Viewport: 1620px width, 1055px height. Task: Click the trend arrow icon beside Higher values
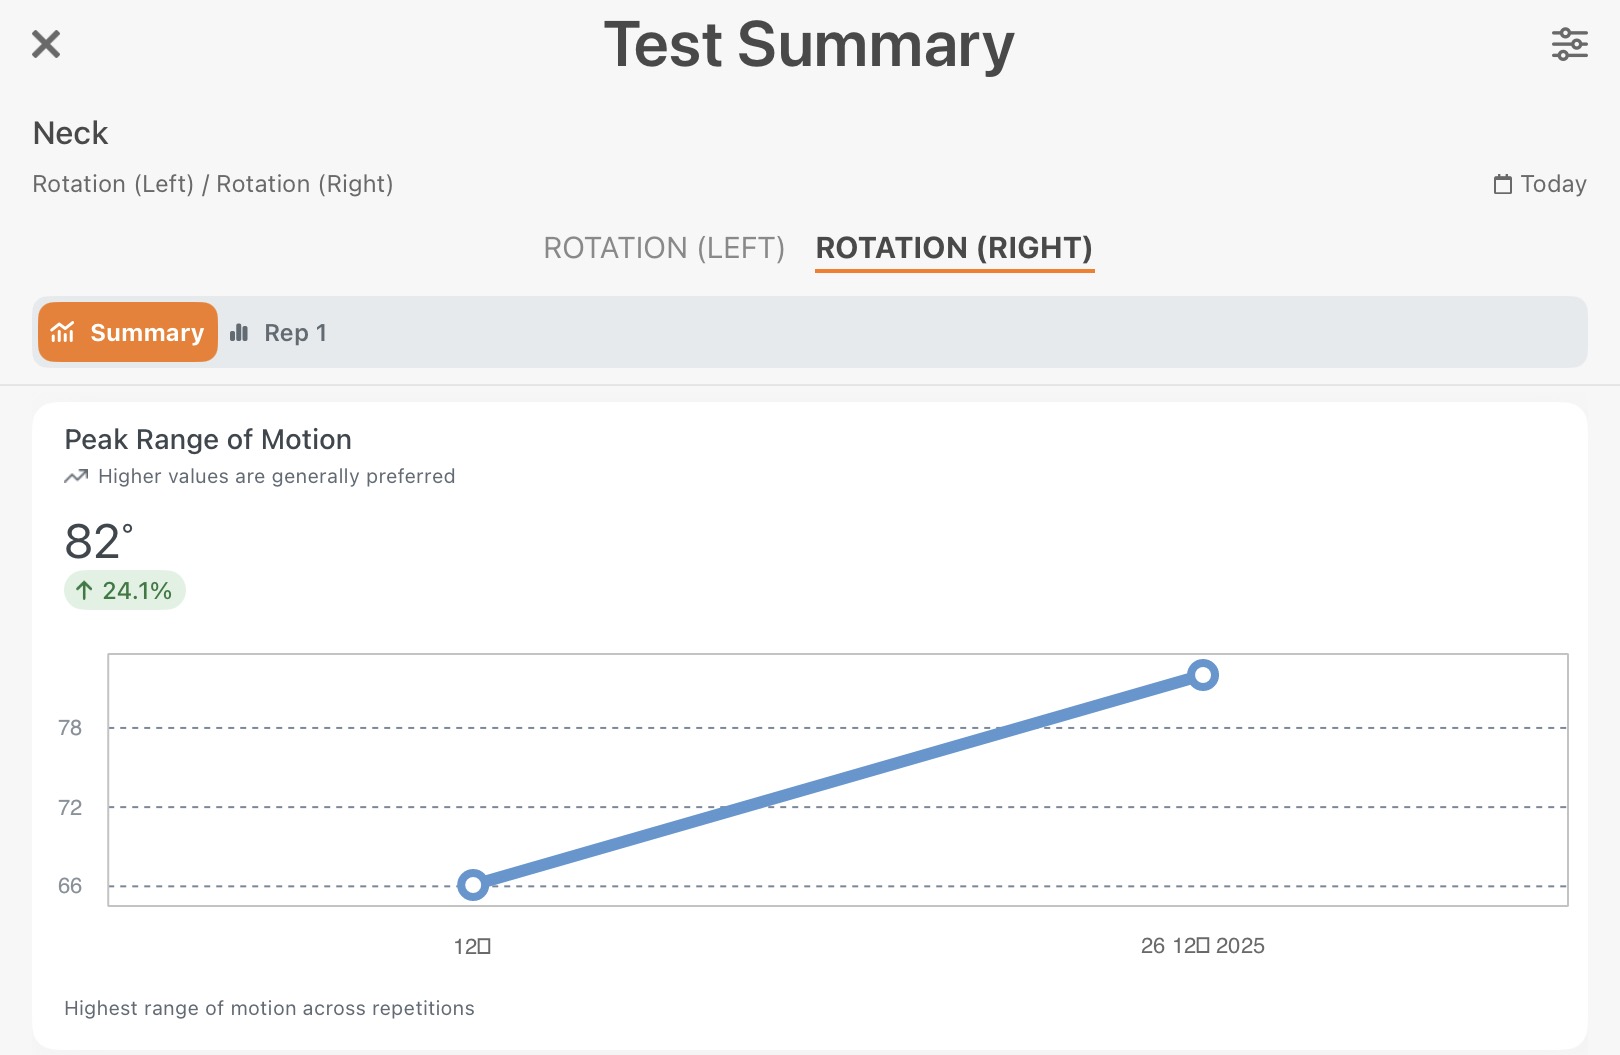76,476
